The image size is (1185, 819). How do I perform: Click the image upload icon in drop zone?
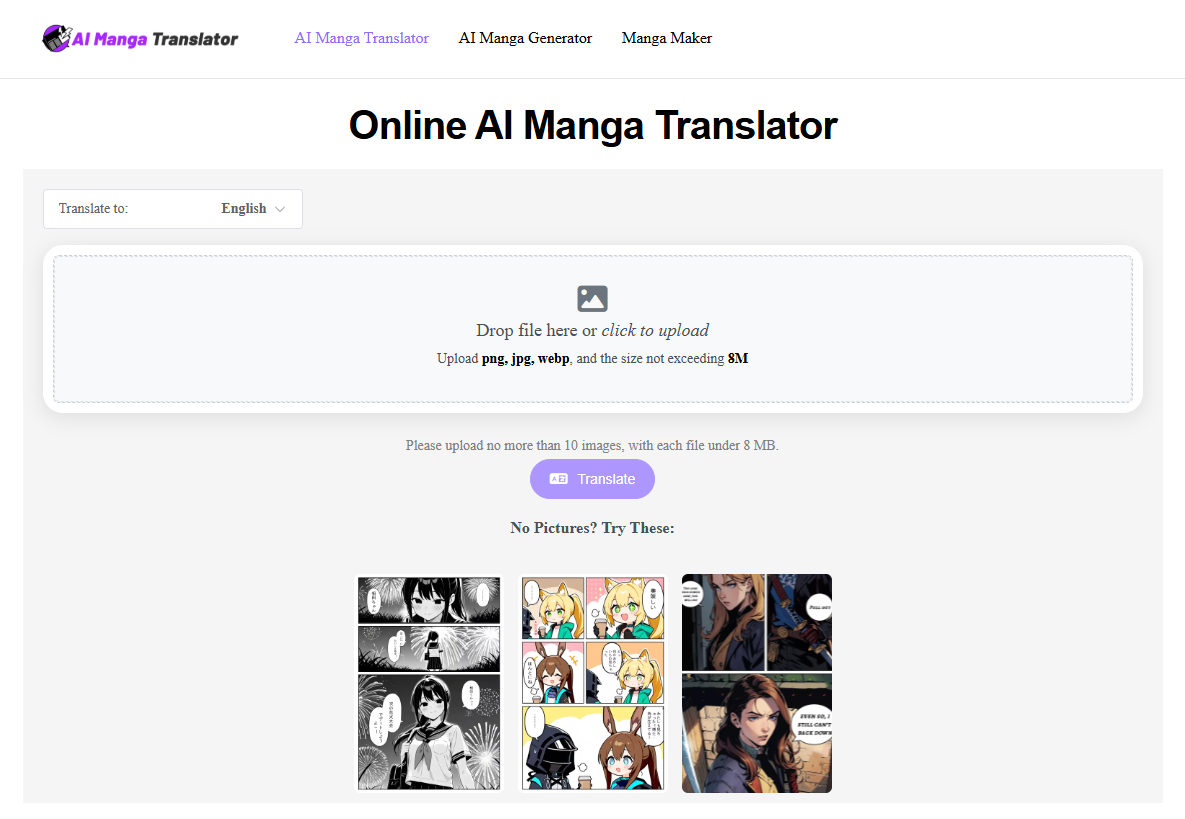pos(592,298)
